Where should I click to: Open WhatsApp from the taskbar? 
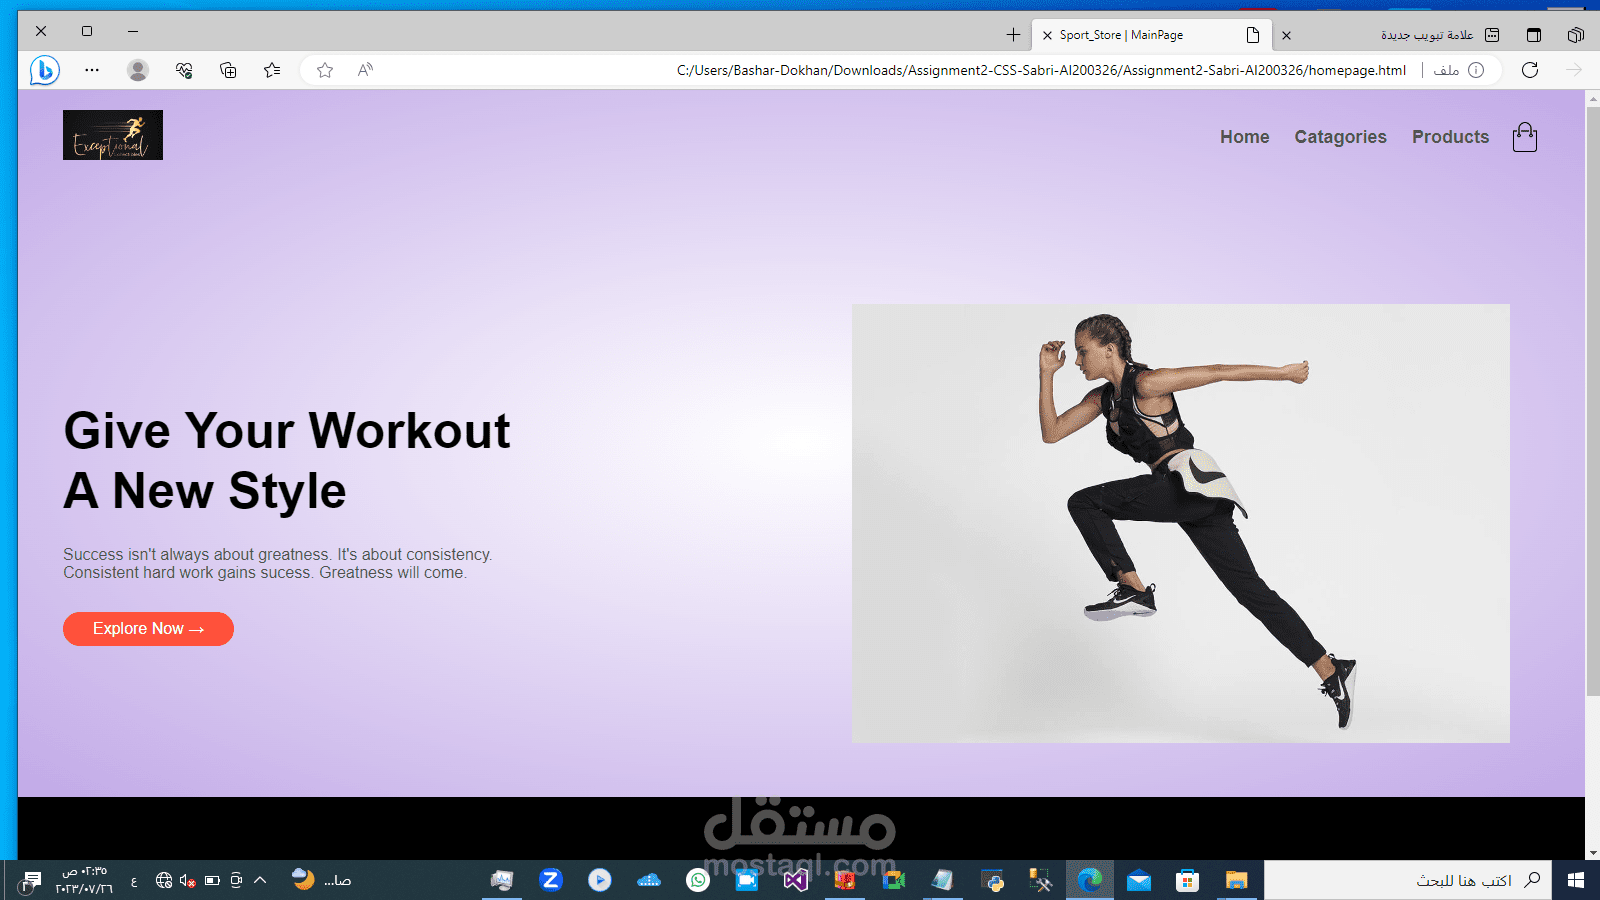[698, 880]
